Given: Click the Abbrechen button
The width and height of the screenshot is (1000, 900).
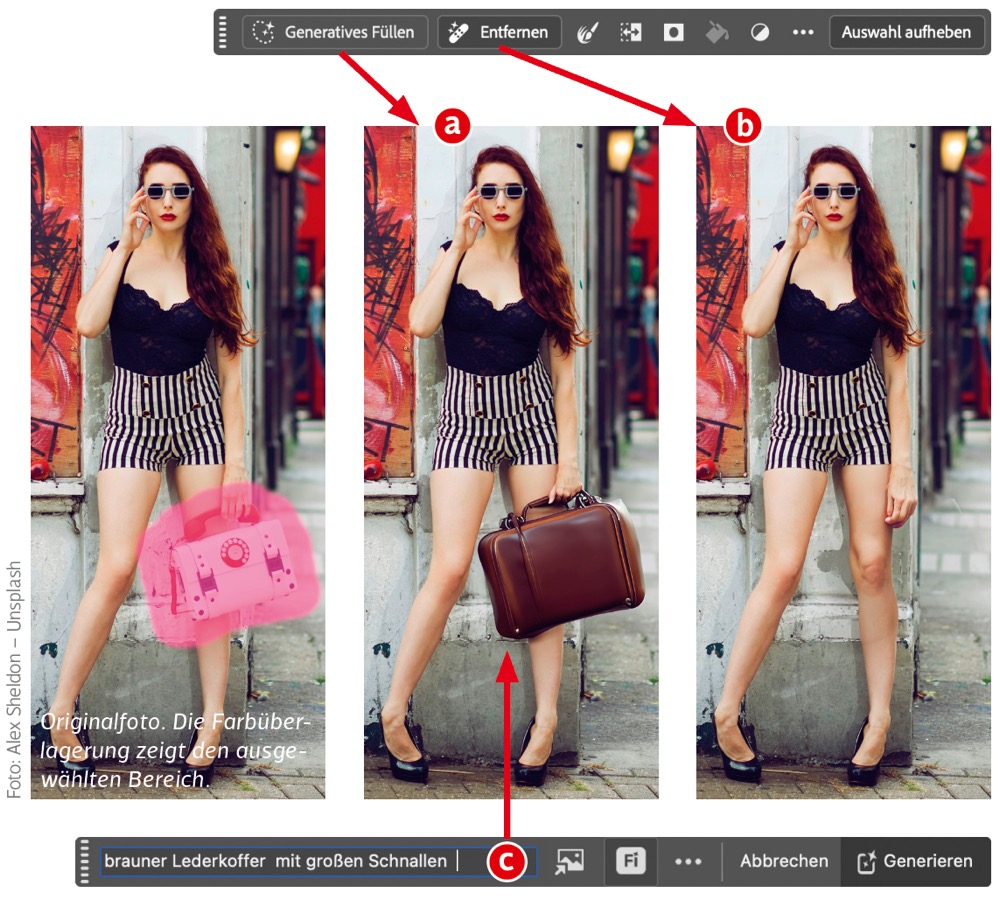Looking at the screenshot, I should click(x=784, y=861).
